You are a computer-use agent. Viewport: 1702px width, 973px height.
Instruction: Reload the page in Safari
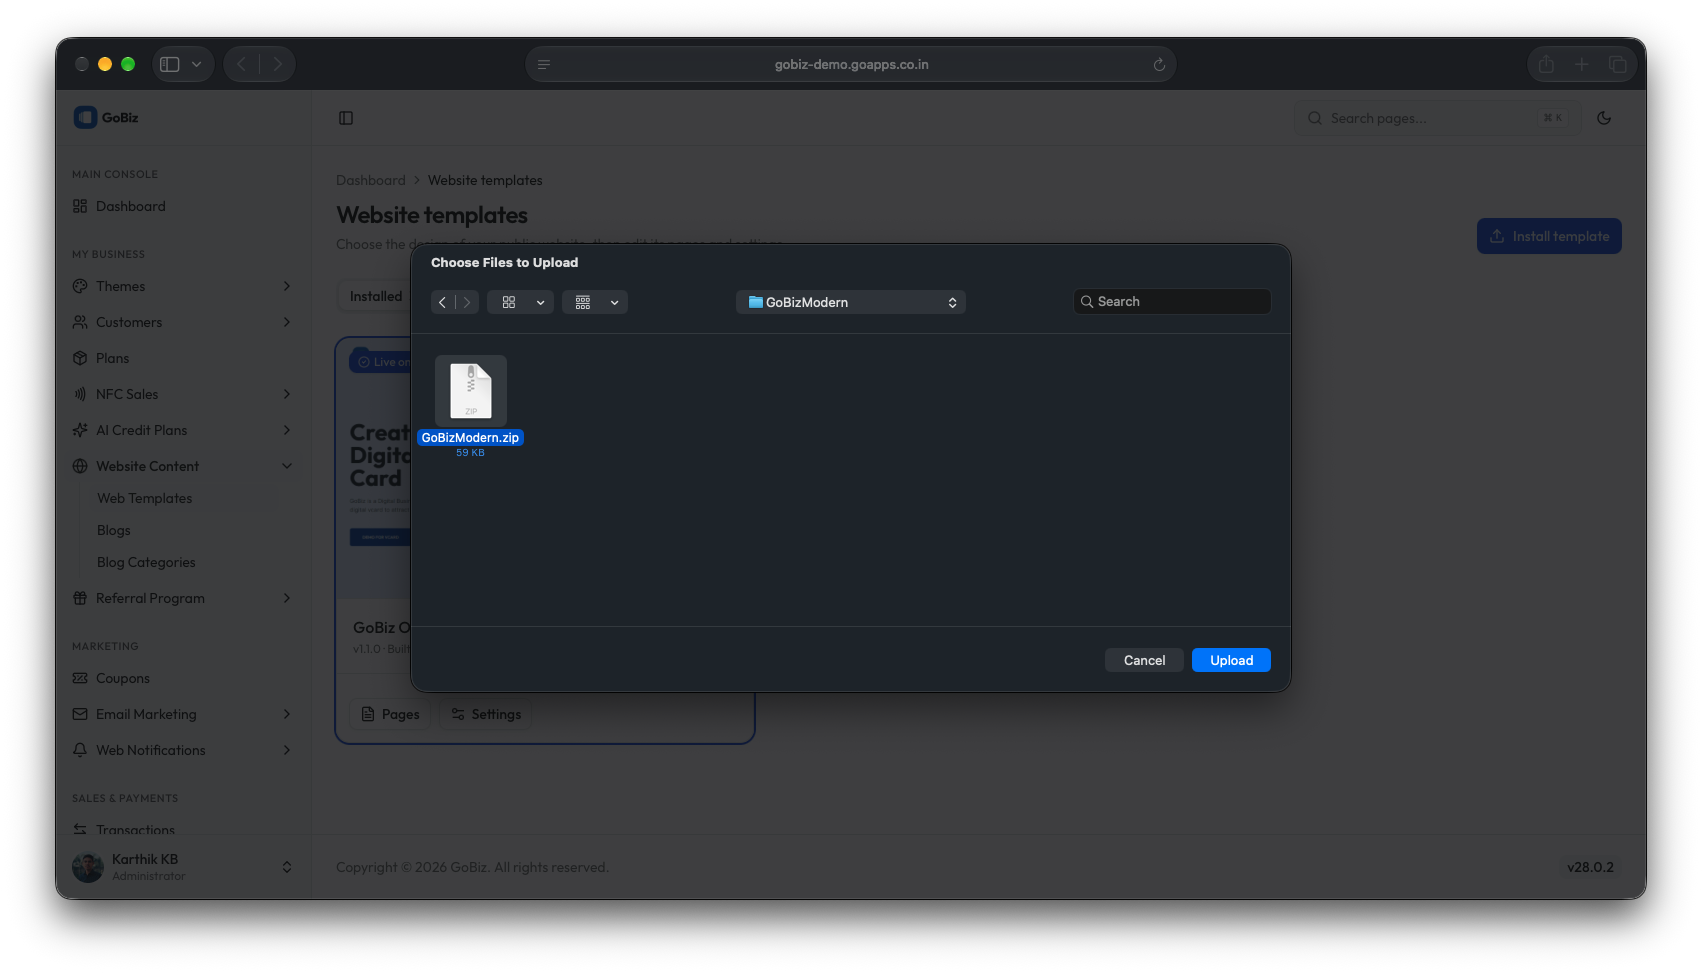pos(1159,65)
